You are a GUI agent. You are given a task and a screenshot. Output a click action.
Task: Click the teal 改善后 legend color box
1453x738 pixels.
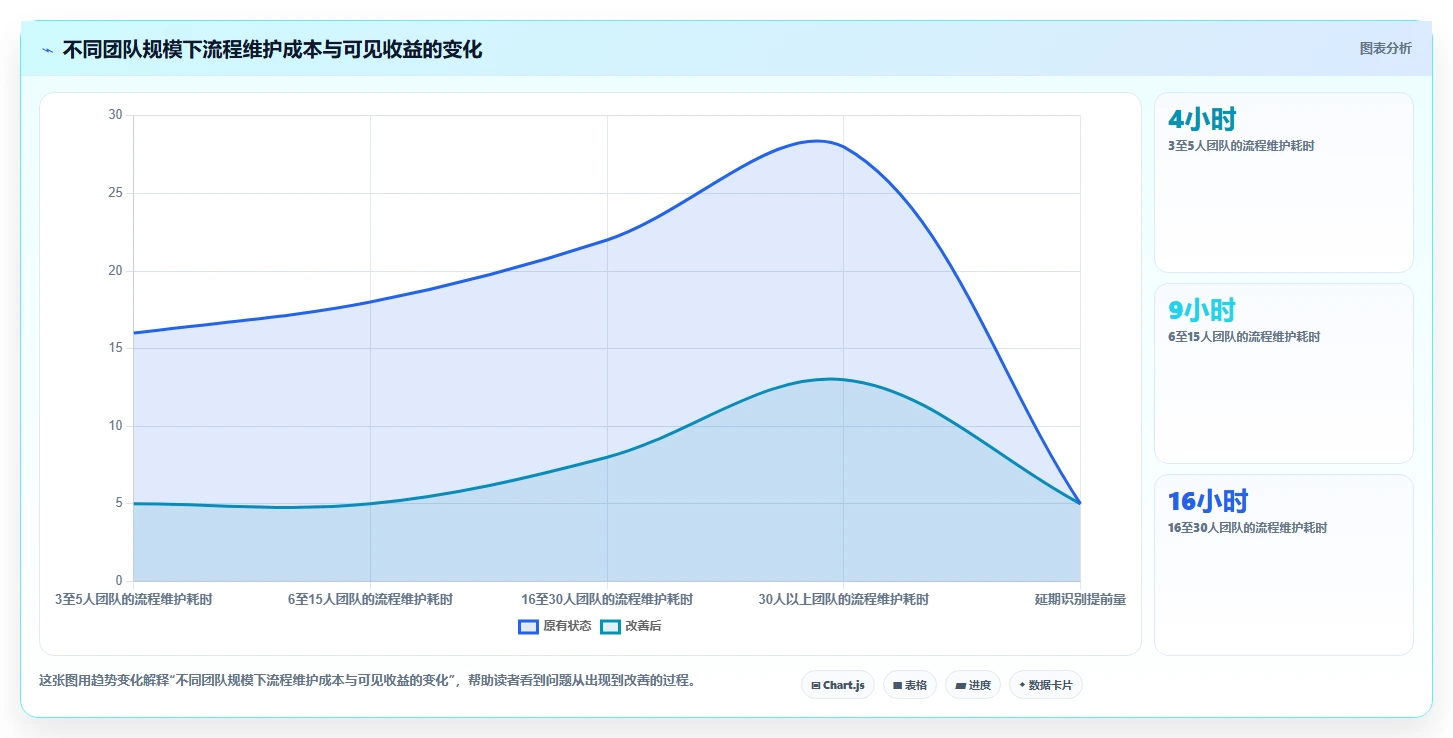coord(610,626)
